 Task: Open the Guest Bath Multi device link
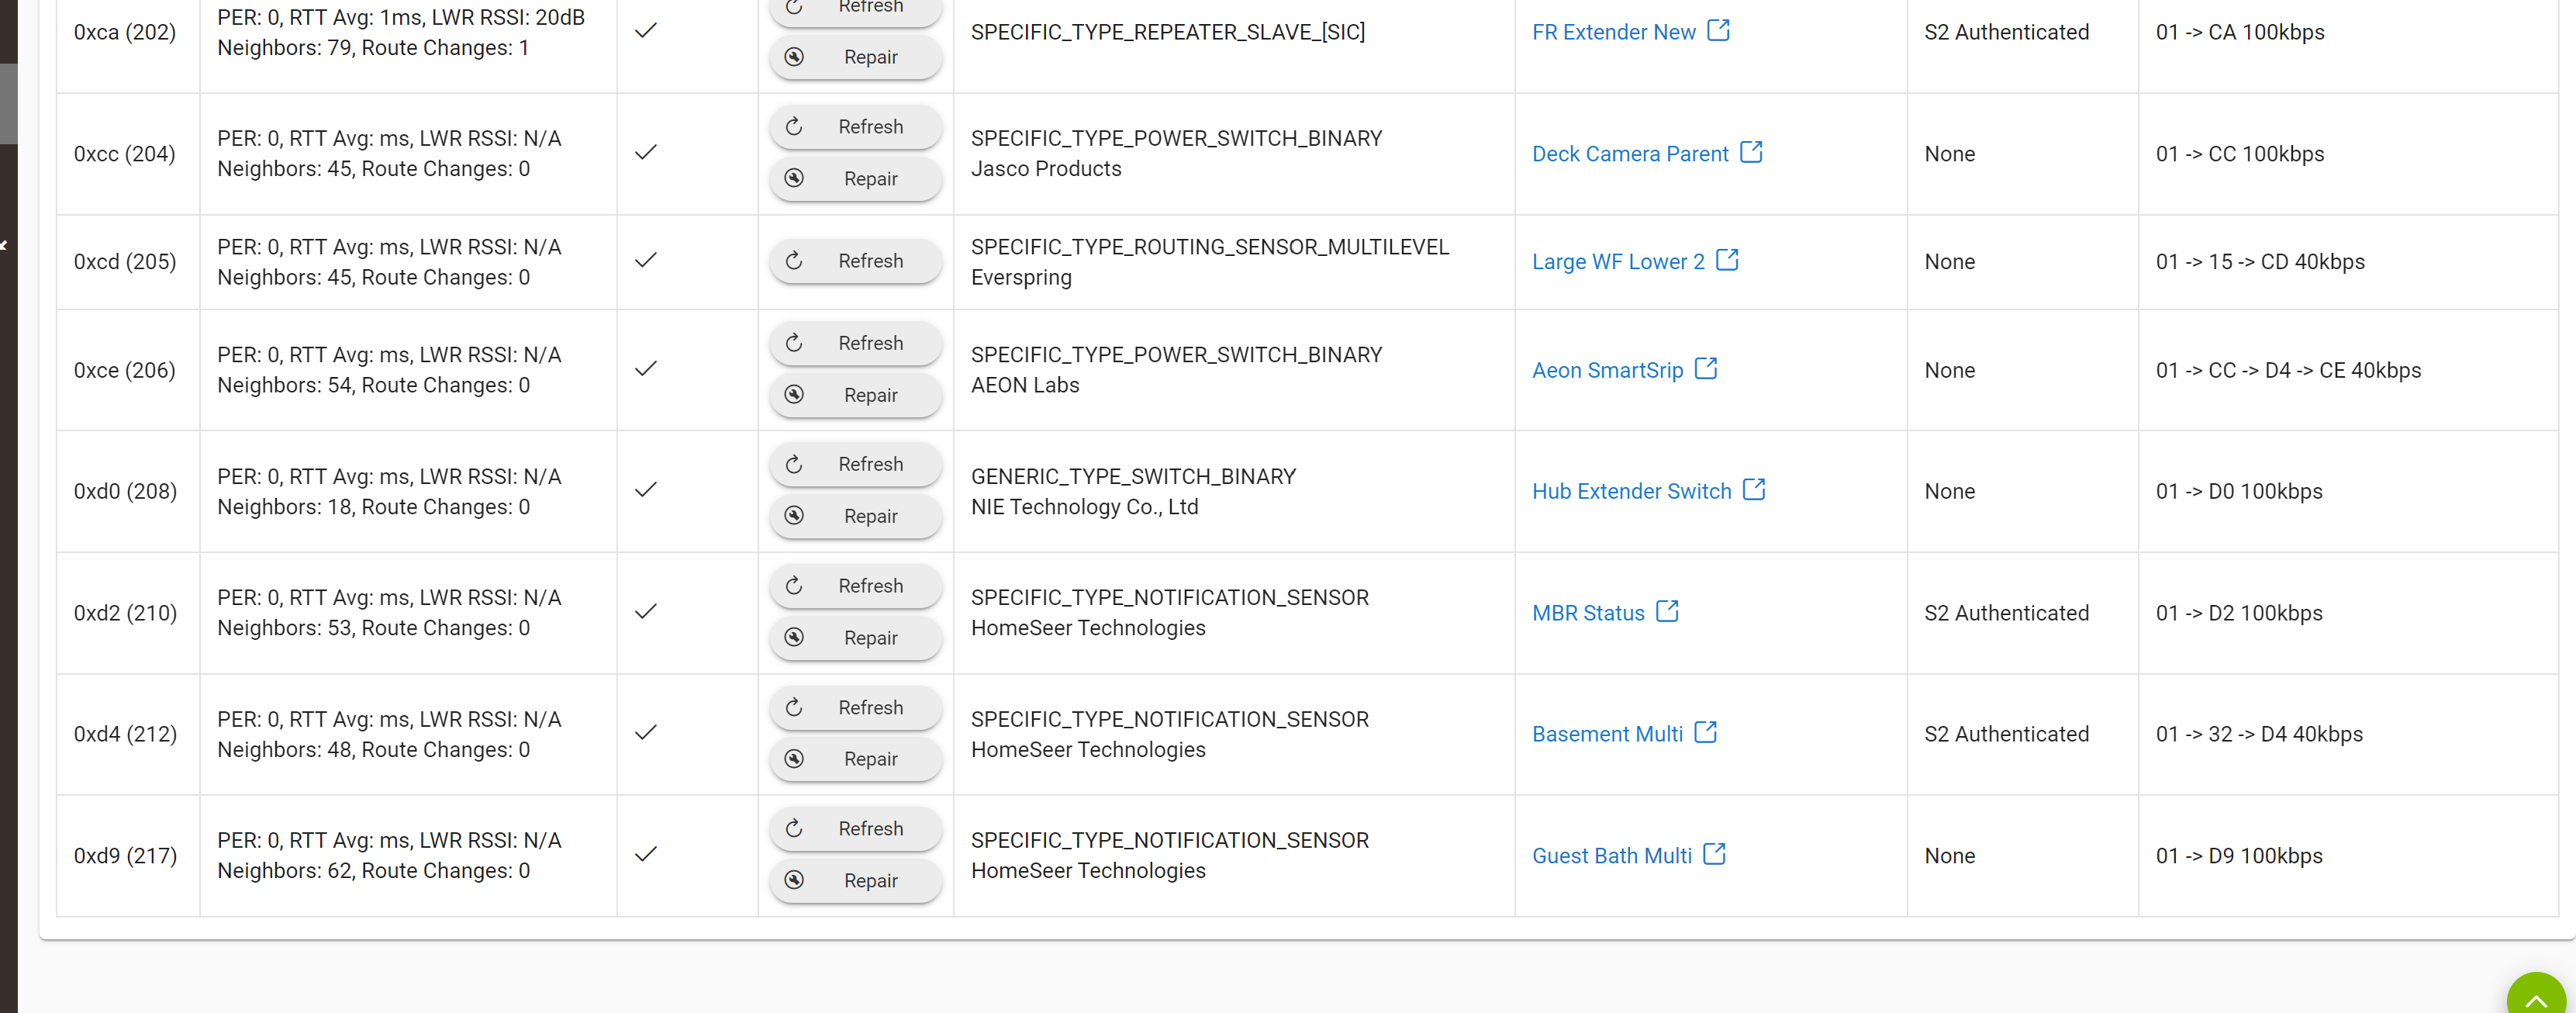point(1612,856)
